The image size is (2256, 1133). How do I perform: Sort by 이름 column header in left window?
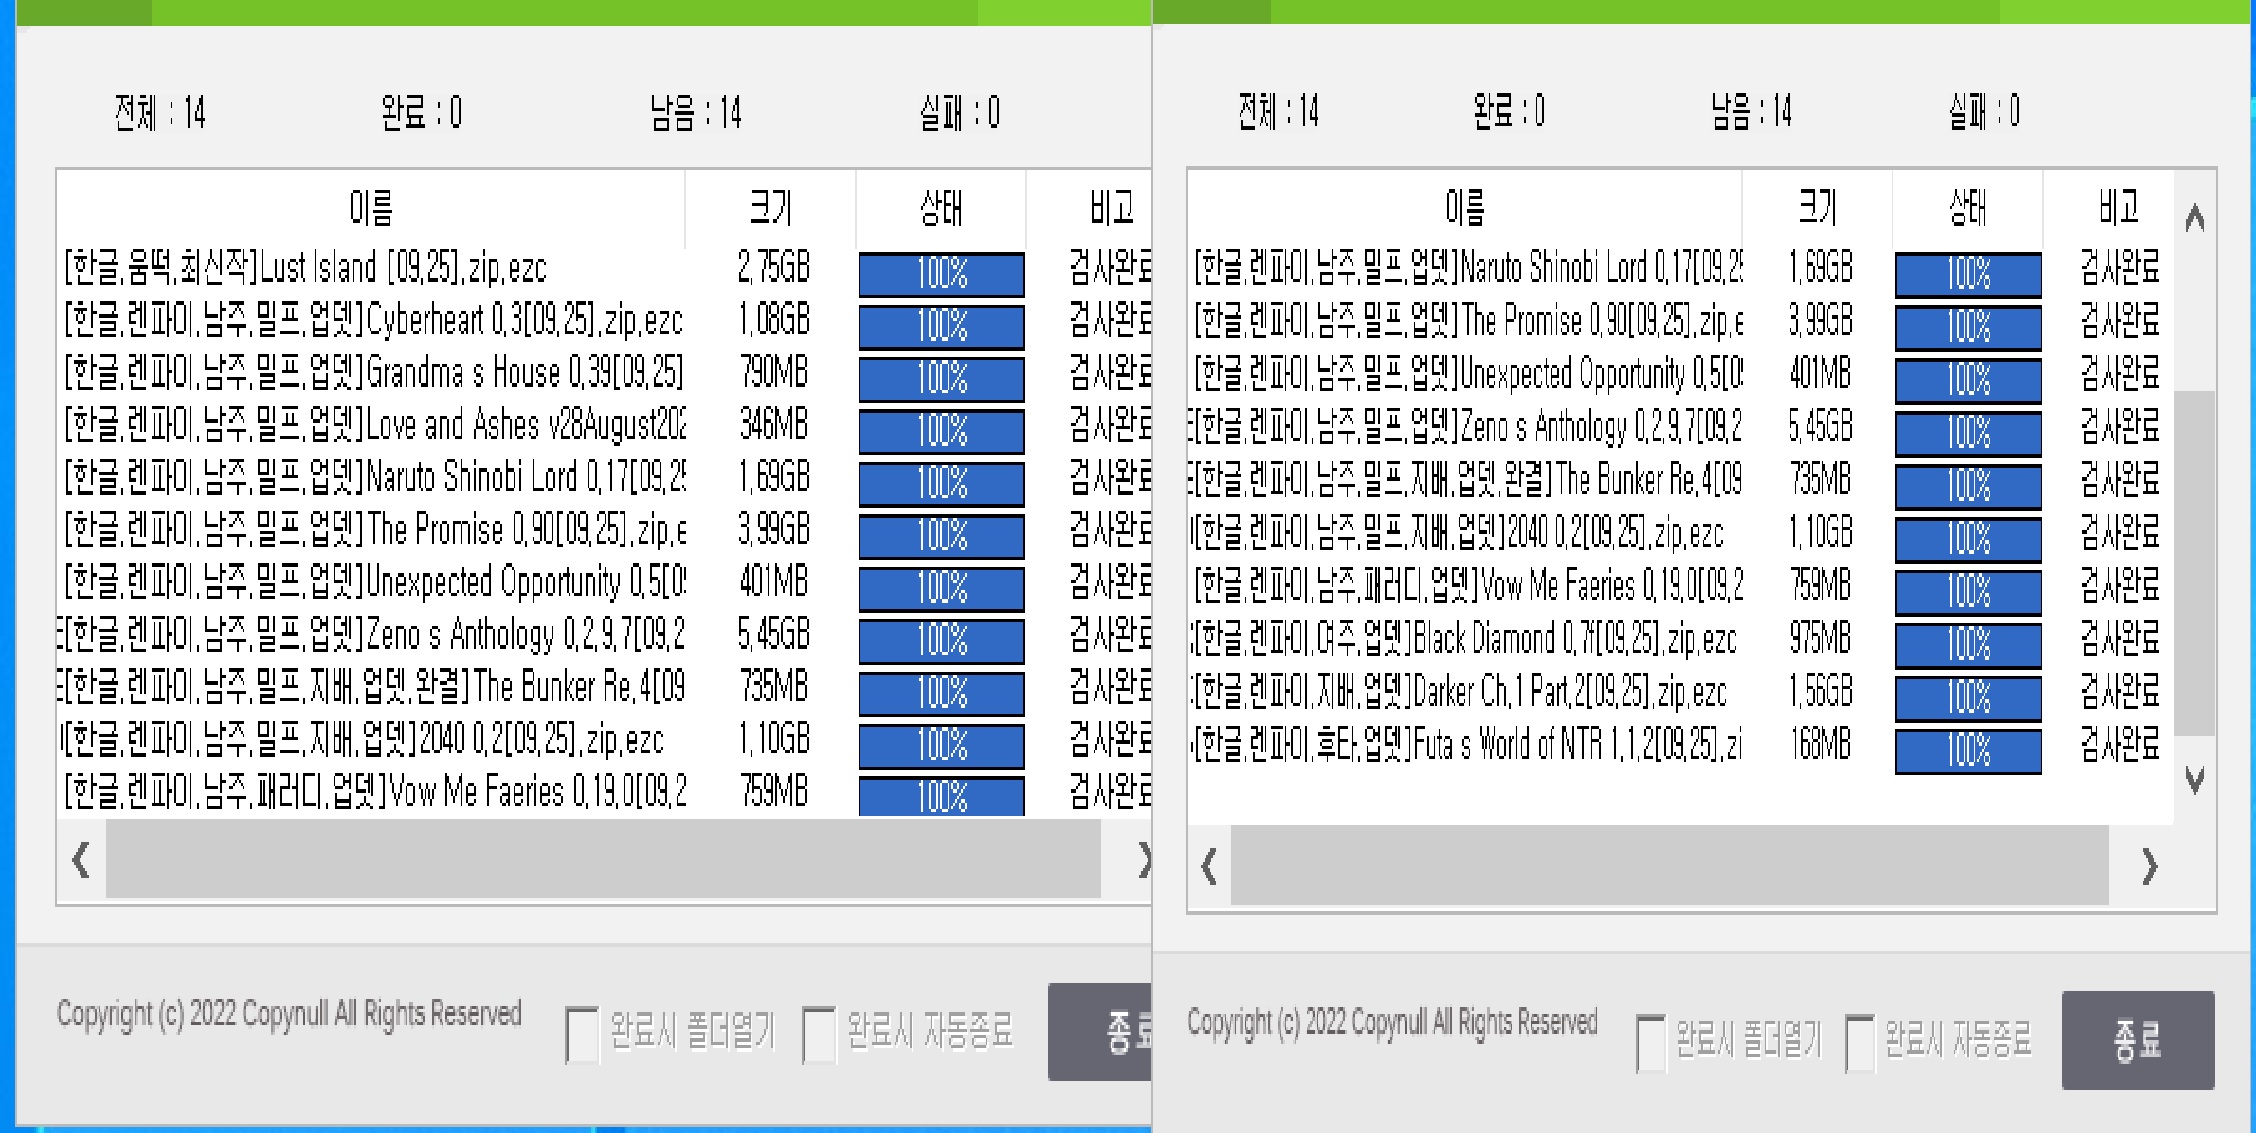[371, 208]
